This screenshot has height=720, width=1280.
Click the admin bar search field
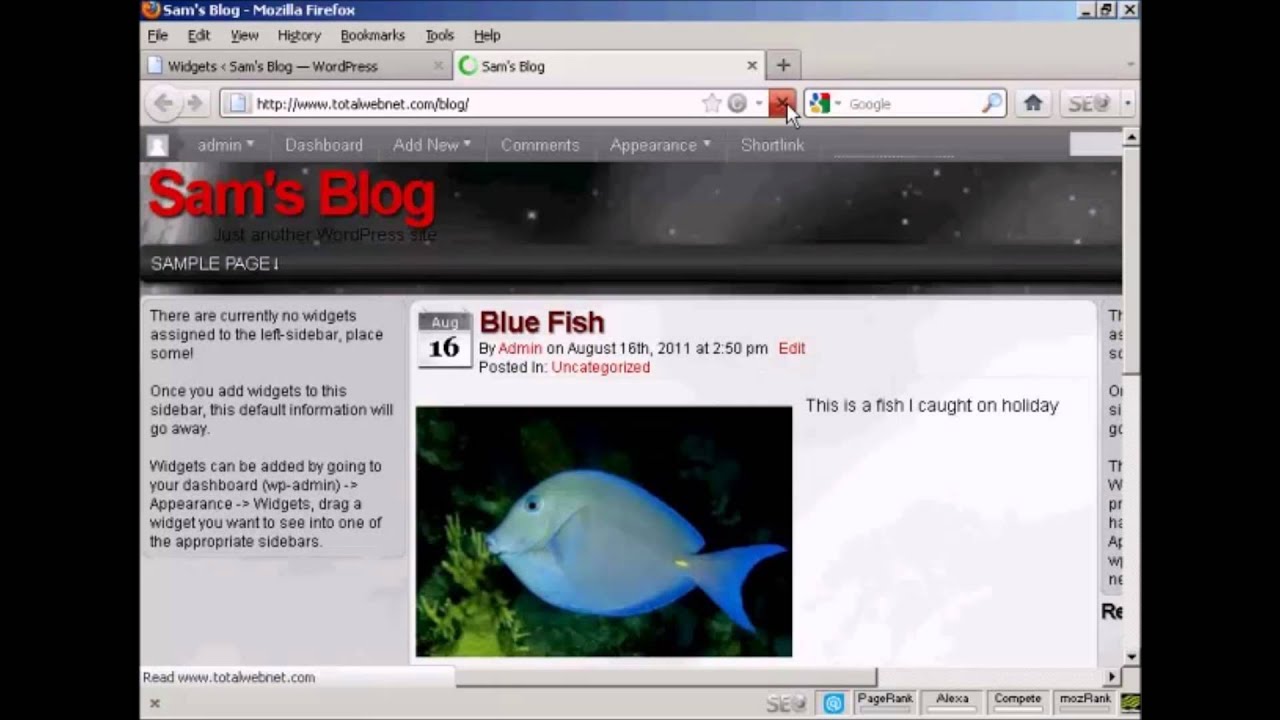click(1095, 144)
